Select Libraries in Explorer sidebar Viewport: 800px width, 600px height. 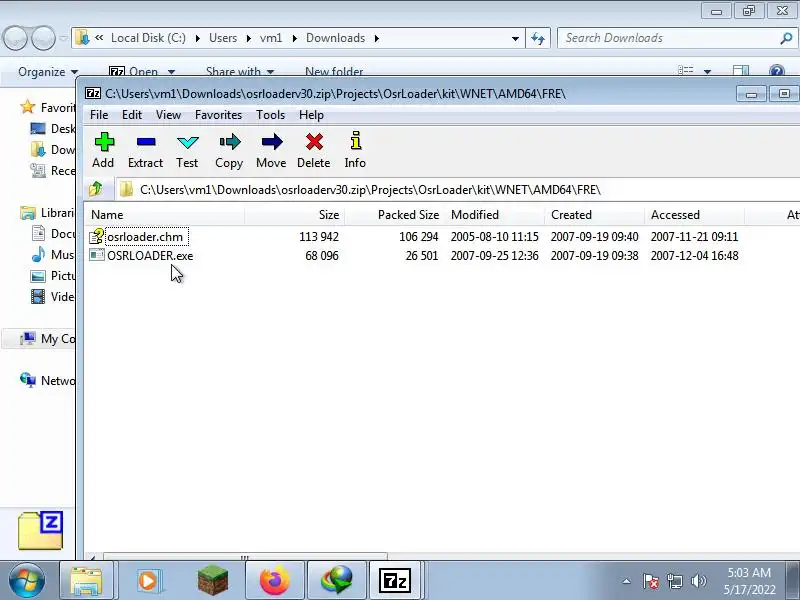47,213
